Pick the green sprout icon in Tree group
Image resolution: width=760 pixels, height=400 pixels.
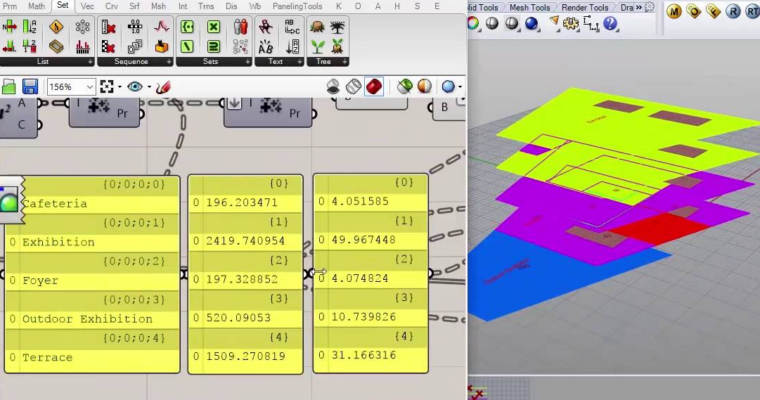click(x=317, y=47)
